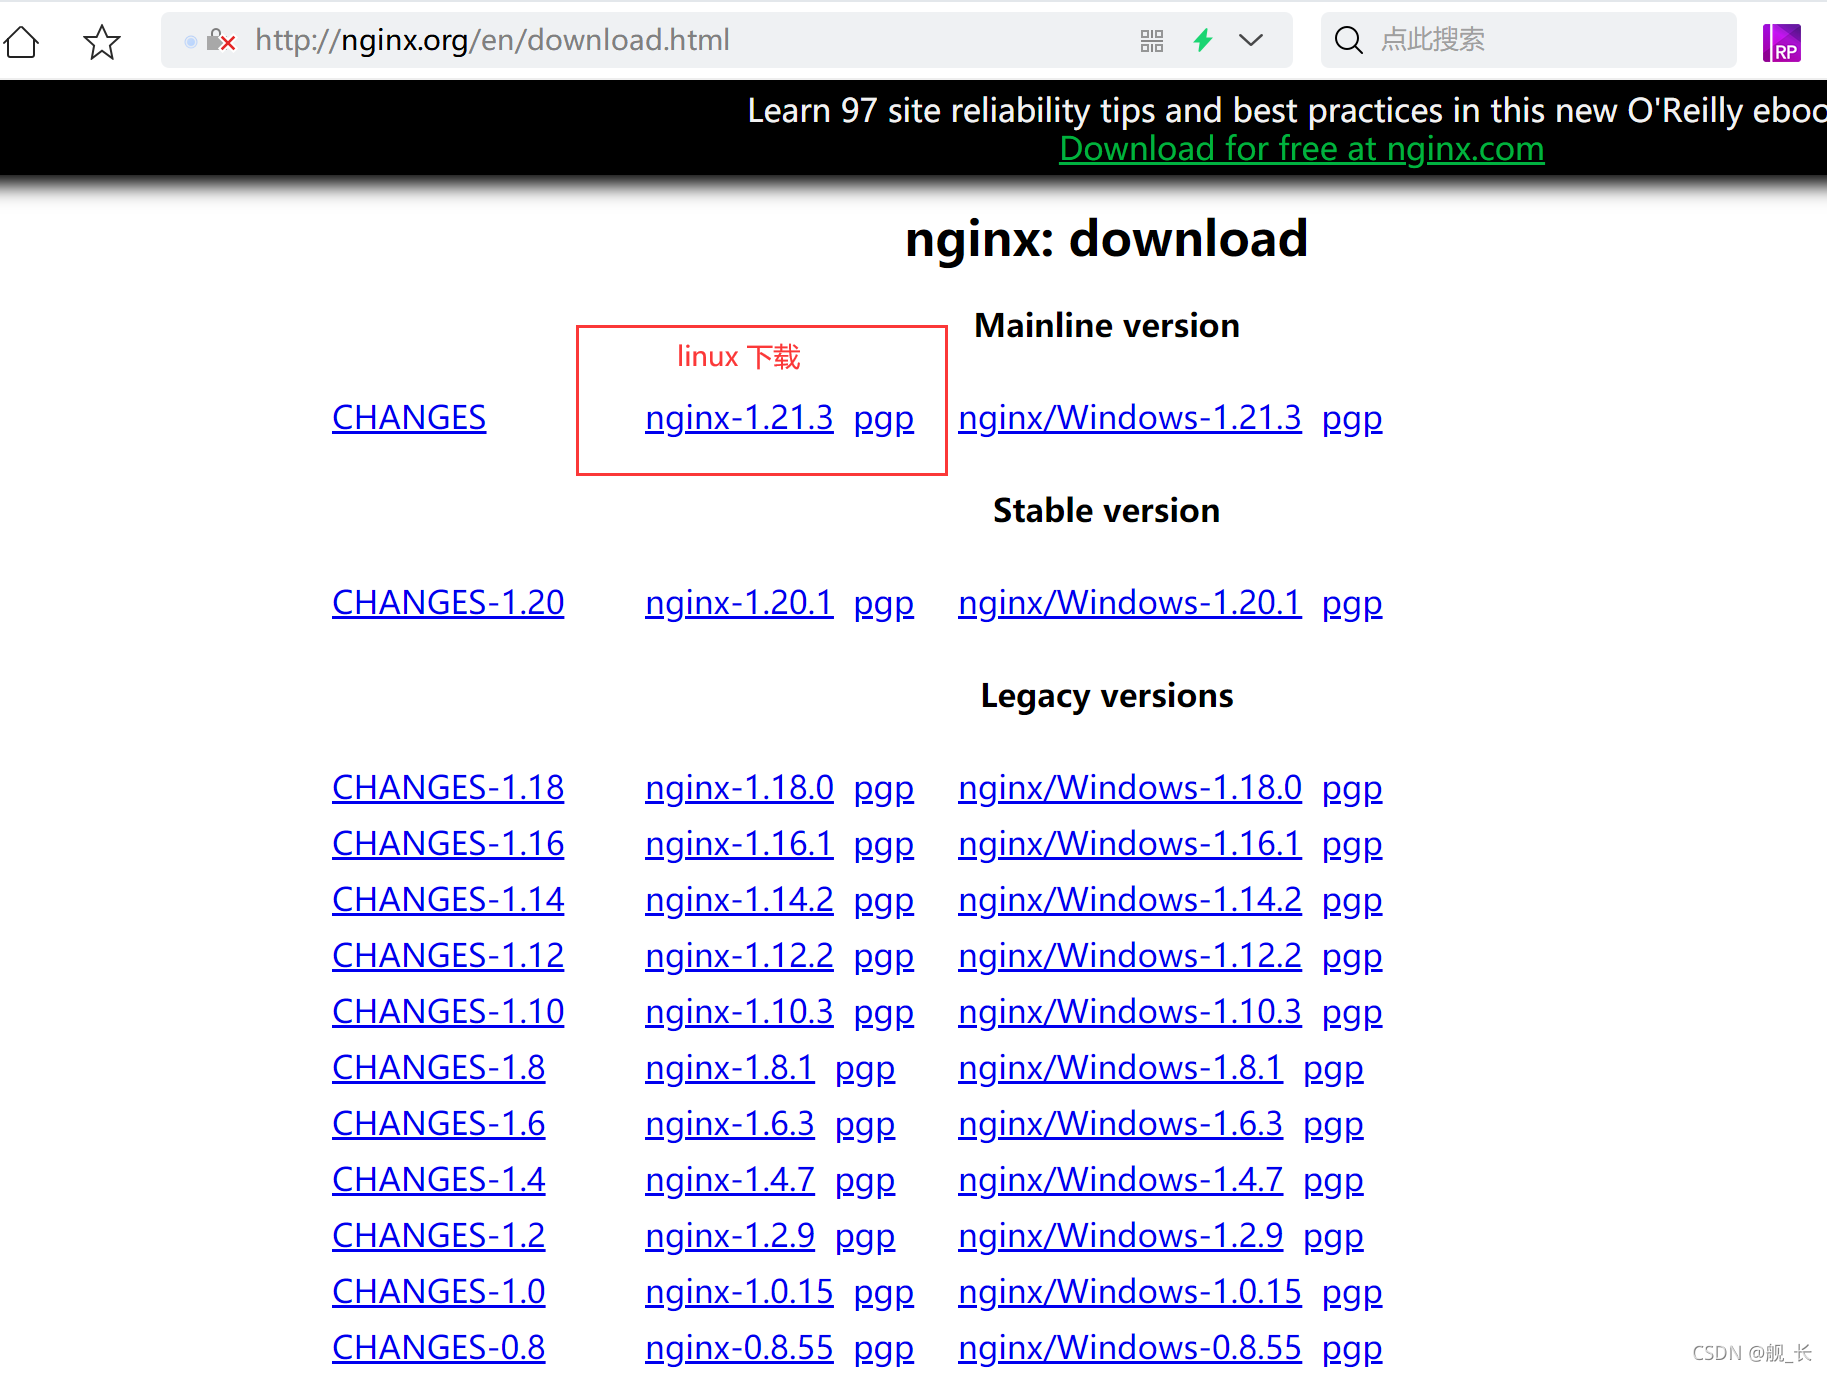
Task: Open the CHANGES log for mainline version
Action: click(409, 417)
